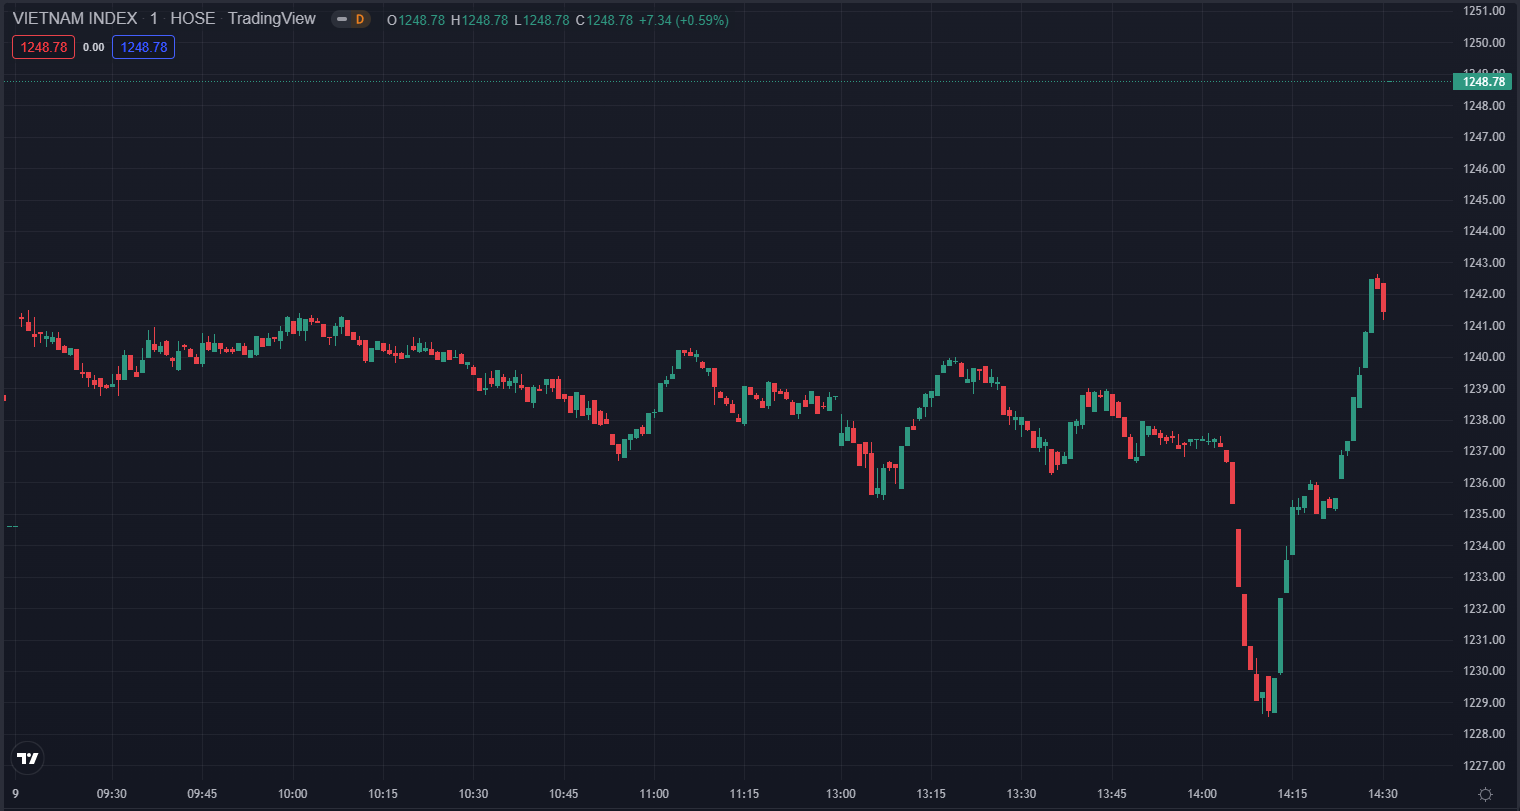Click 1245.00 on the price scale

click(1484, 200)
